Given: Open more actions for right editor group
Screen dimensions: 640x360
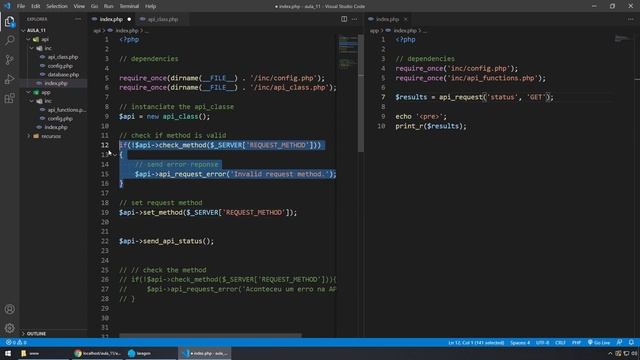Looking at the screenshot, I should (x=631, y=19).
